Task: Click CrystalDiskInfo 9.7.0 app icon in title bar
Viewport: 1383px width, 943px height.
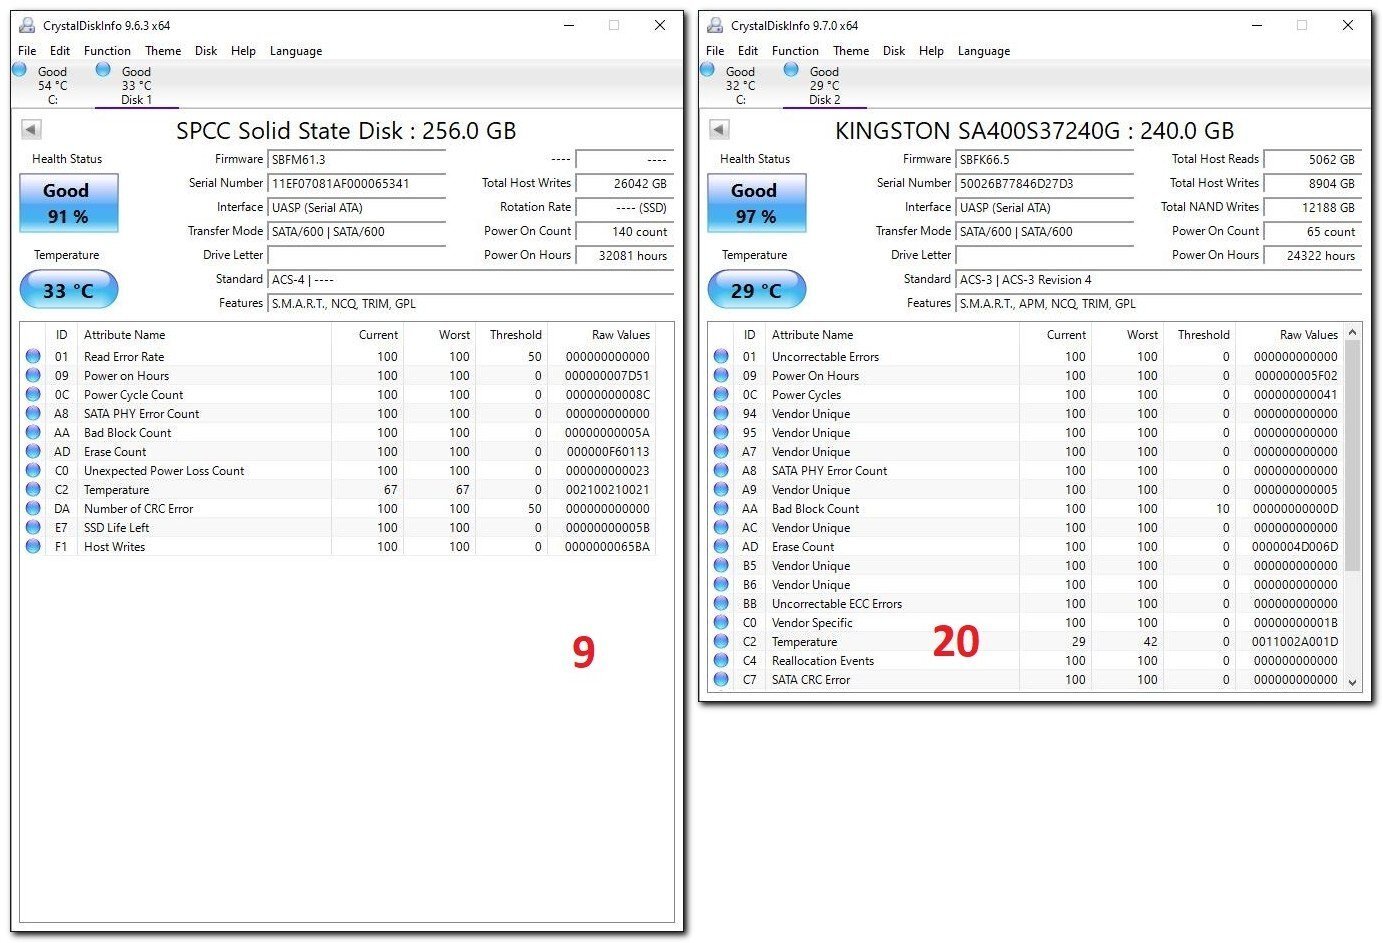Action: [x=715, y=25]
